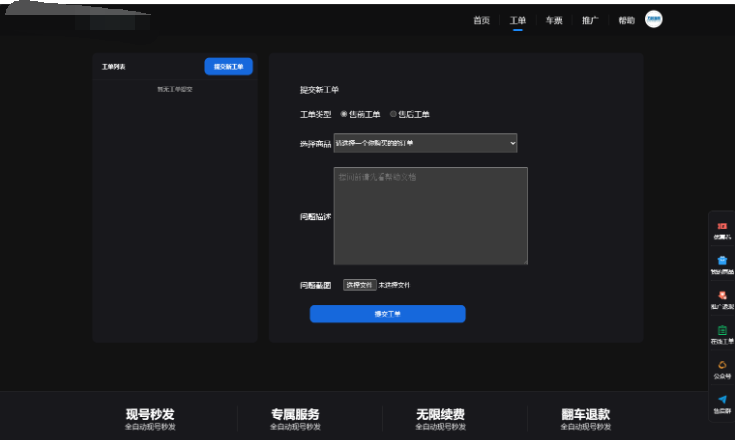Submit the form with the wide blue 提交工单 button
Screen dimensions: 735x440
(x=388, y=314)
